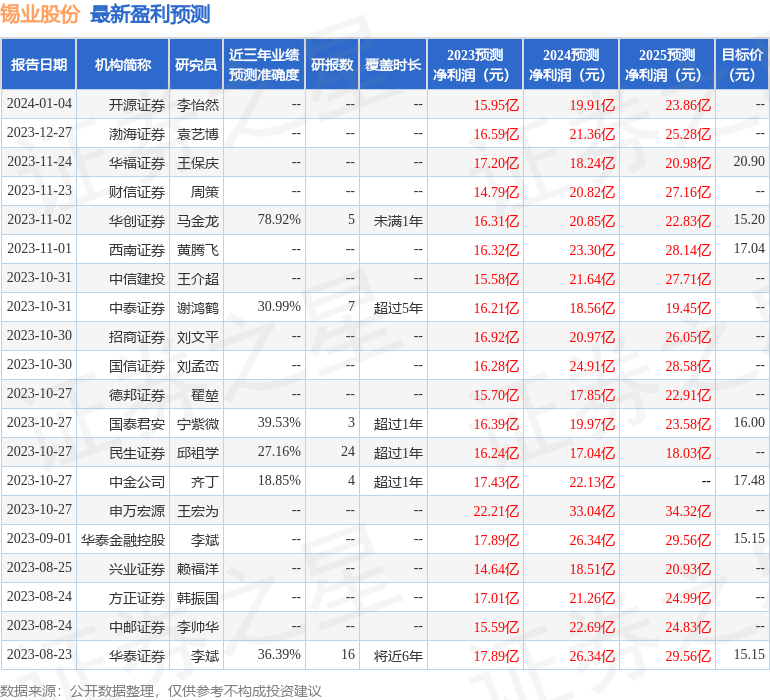
Task: Select target price 20.90
Action: [749, 162]
